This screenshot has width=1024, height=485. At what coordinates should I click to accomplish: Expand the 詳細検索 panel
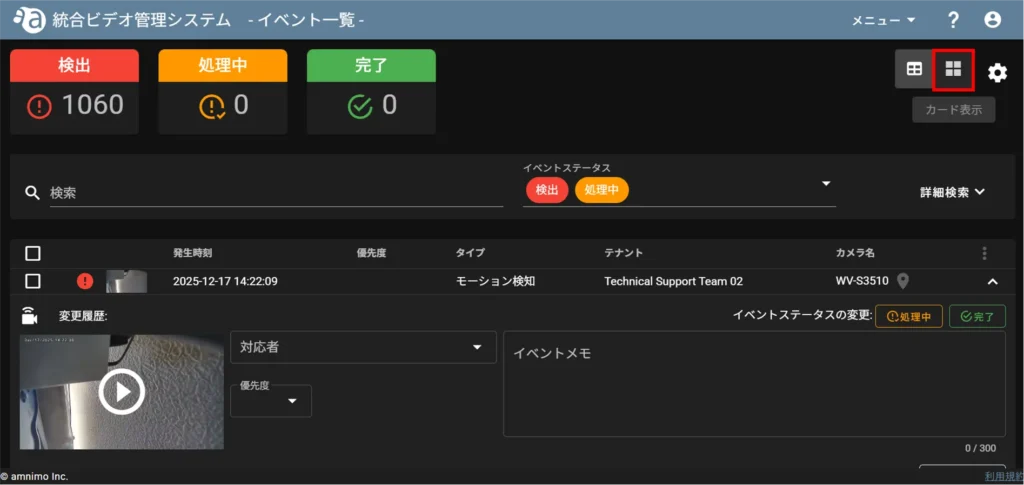952,192
